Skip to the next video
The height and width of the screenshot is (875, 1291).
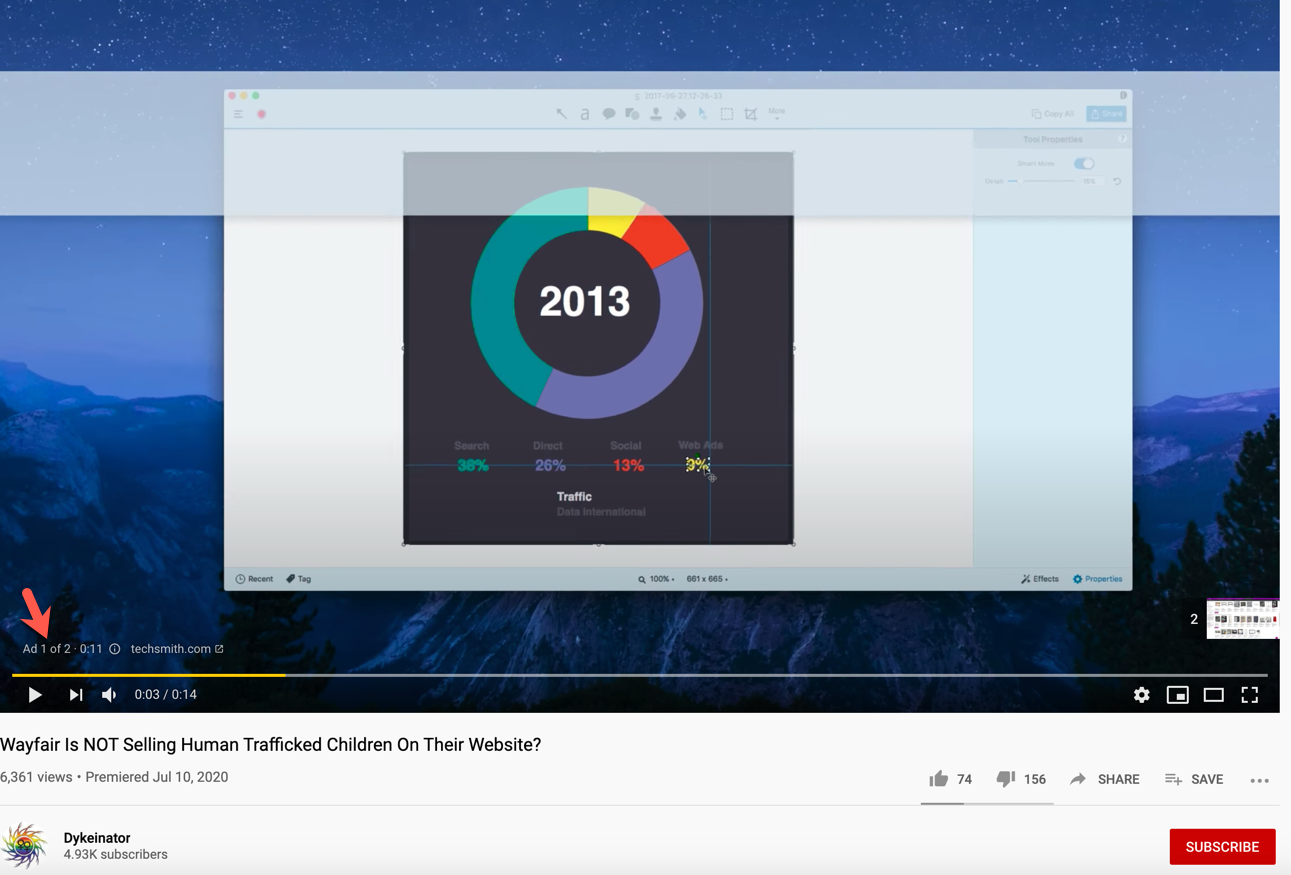[76, 695]
